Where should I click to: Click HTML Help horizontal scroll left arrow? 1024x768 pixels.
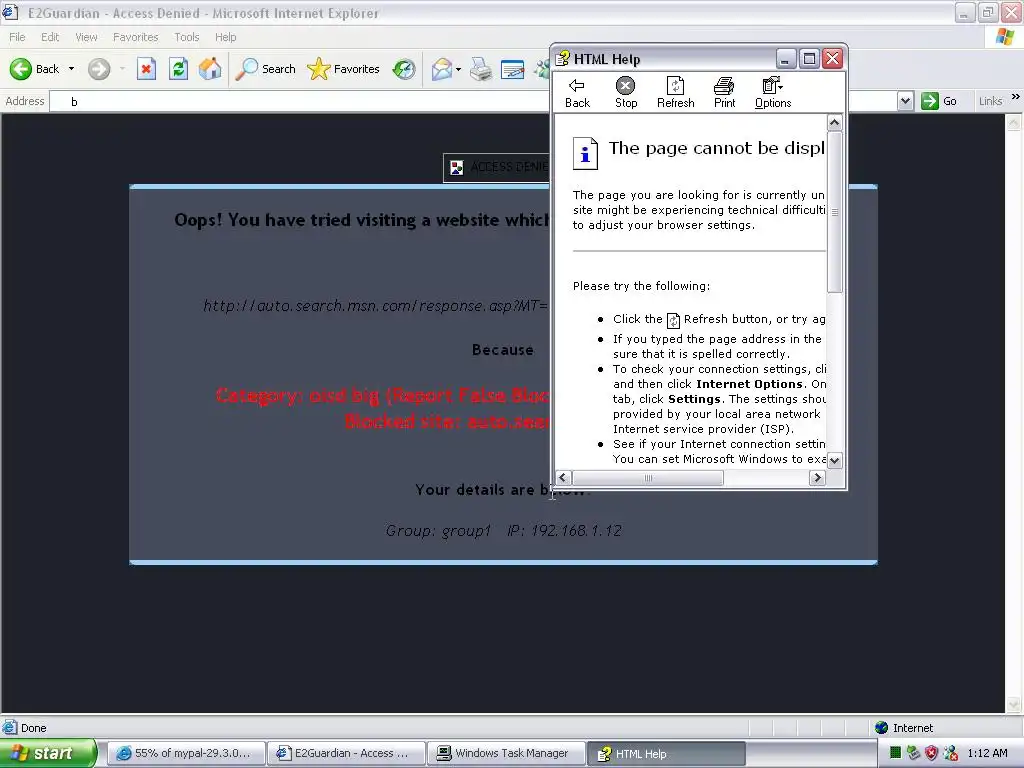[563, 477]
